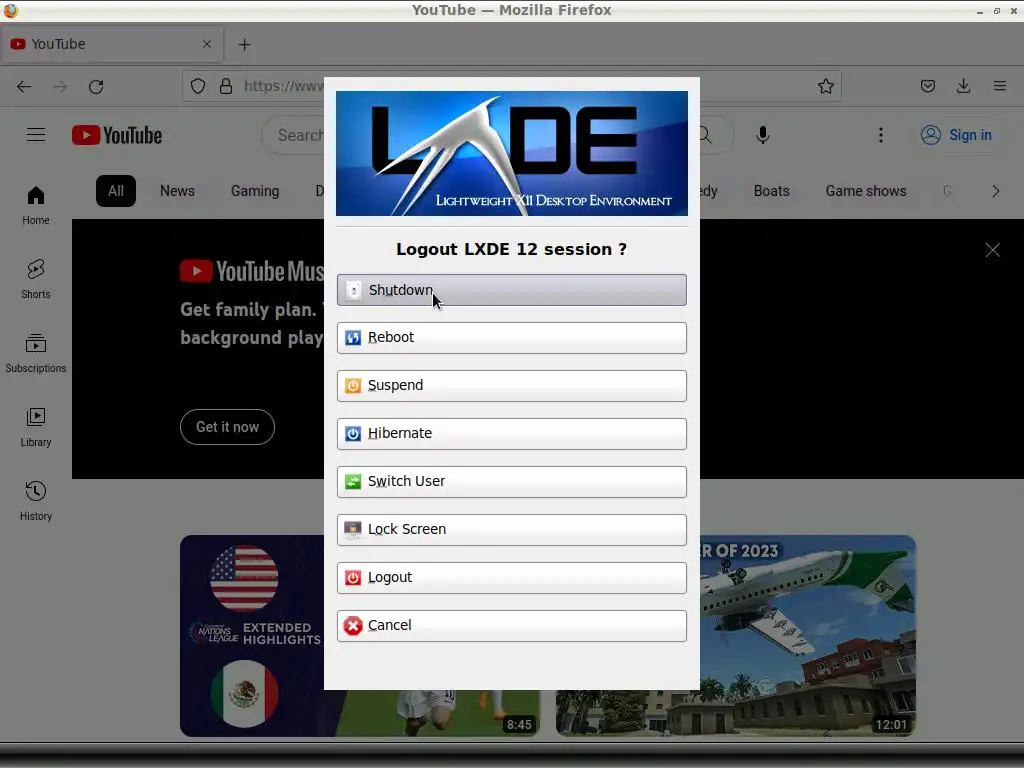
Task: Open Shorts in YouTube sidebar
Action: point(35,279)
